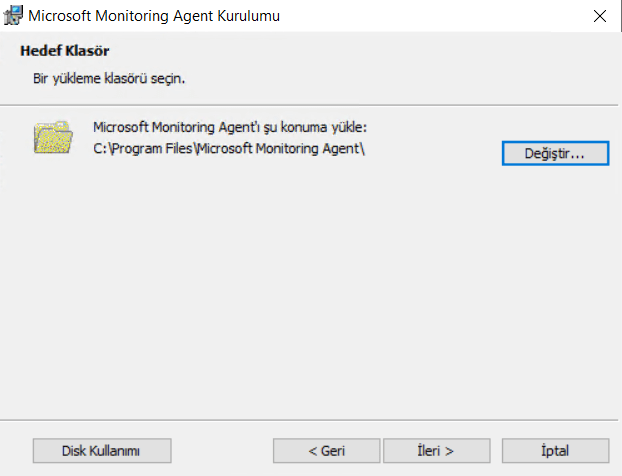This screenshot has height=476, width=622.
Task: Cancel setup using the İptal button
Action: pyautogui.click(x=555, y=451)
